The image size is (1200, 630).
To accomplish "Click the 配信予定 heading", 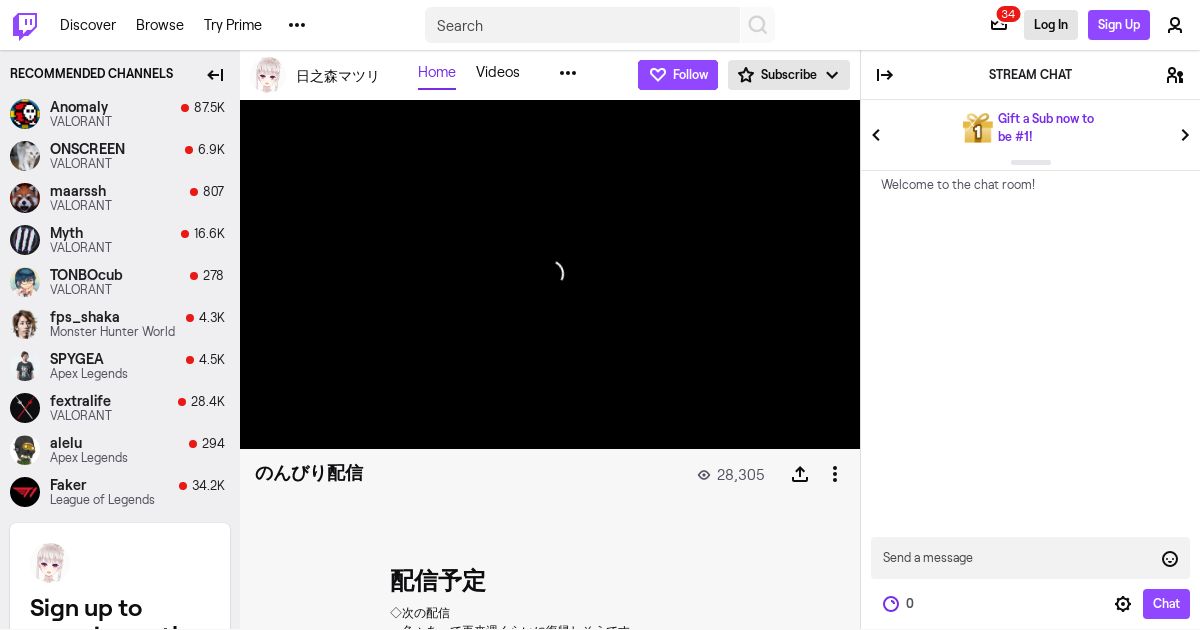I will 438,580.
